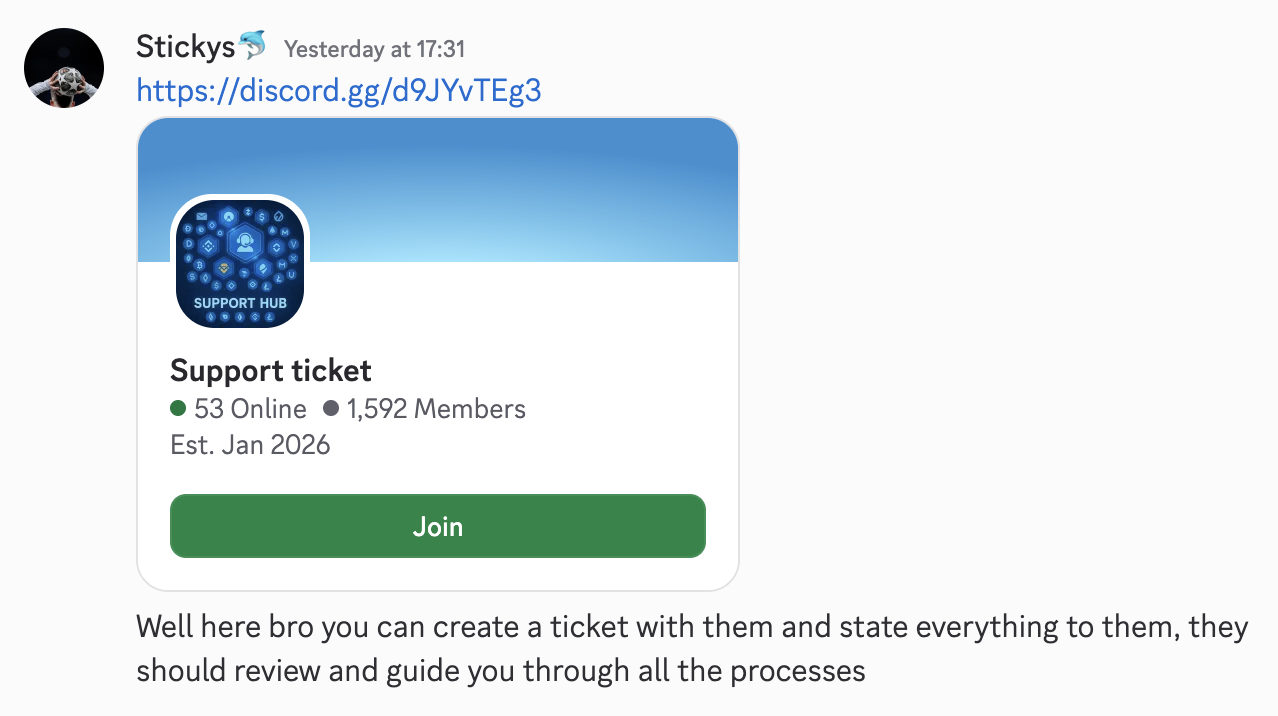
Task: Click the gray members indicator dot
Action: (x=331, y=408)
